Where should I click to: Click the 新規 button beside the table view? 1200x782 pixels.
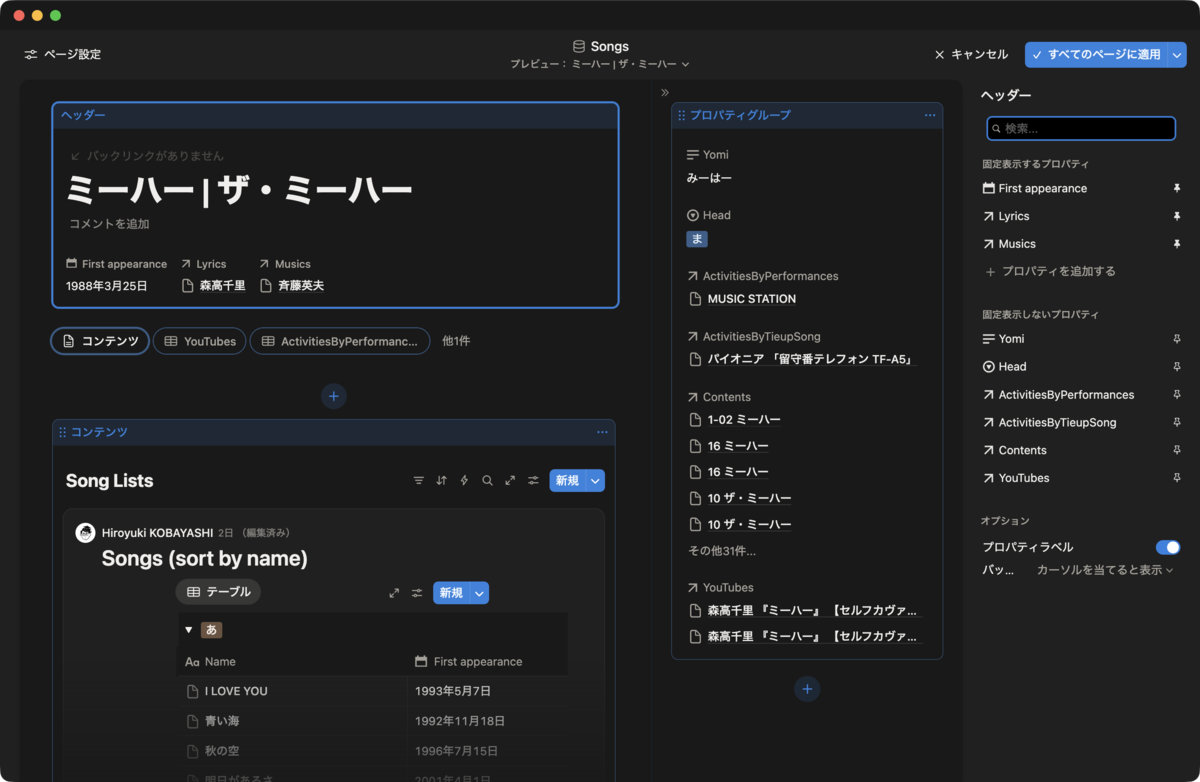(451, 593)
